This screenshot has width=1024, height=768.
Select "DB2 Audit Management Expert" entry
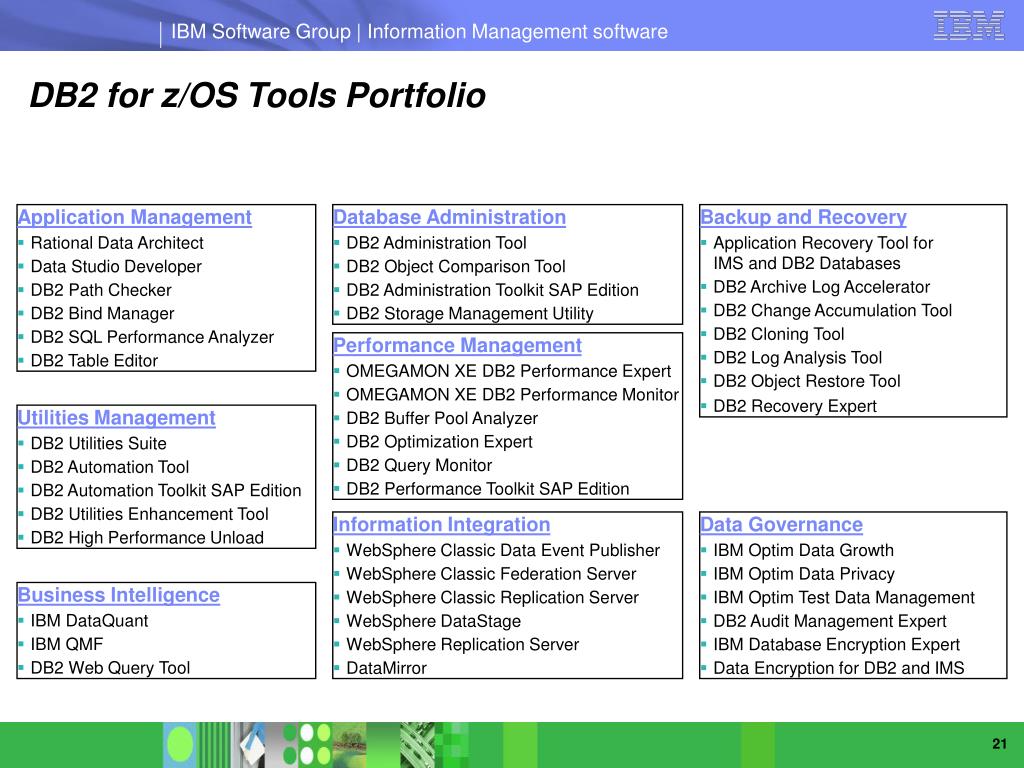(829, 621)
